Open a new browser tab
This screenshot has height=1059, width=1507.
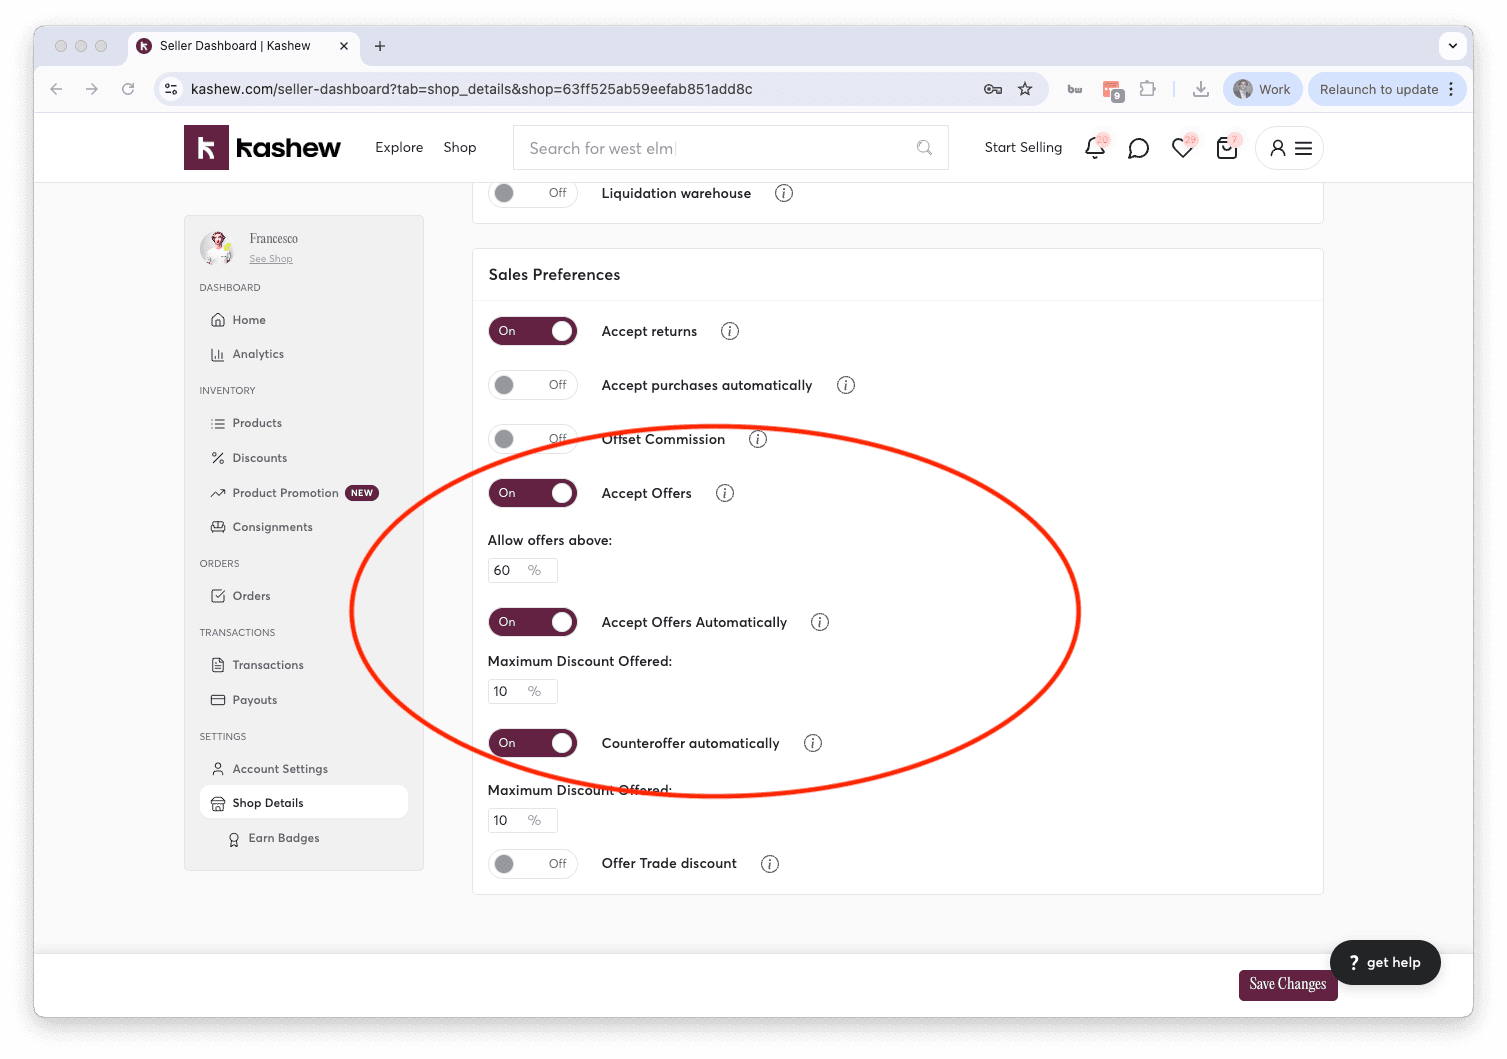(380, 46)
